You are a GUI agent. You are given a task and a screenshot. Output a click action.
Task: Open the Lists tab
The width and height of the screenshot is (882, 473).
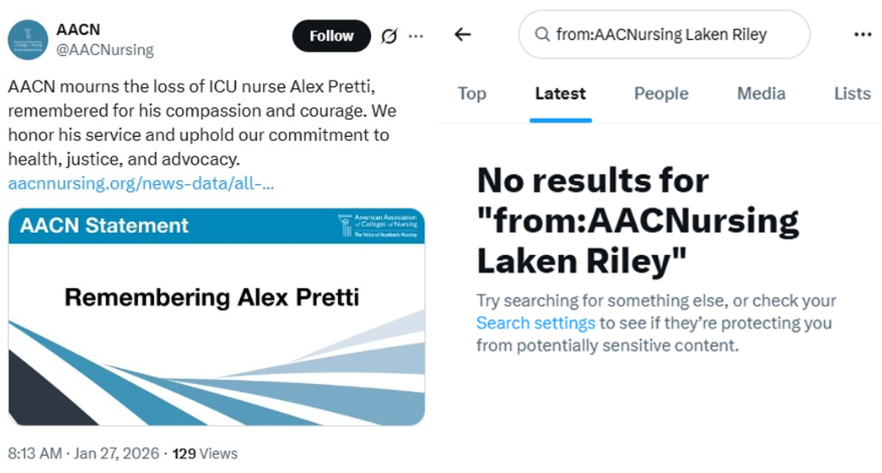pos(852,94)
